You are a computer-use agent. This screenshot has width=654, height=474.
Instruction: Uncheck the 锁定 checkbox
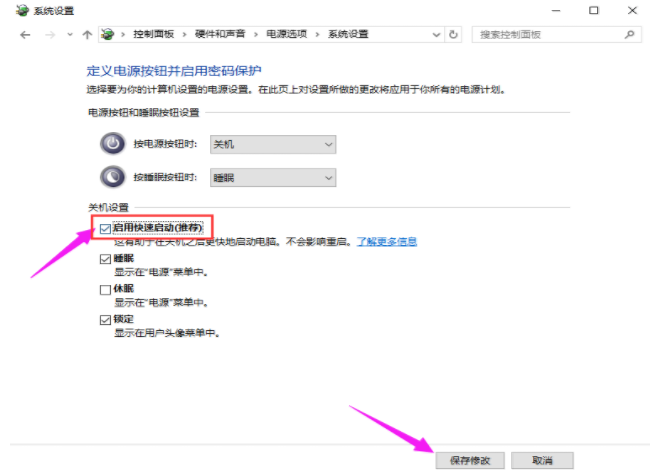pyautogui.click(x=106, y=320)
